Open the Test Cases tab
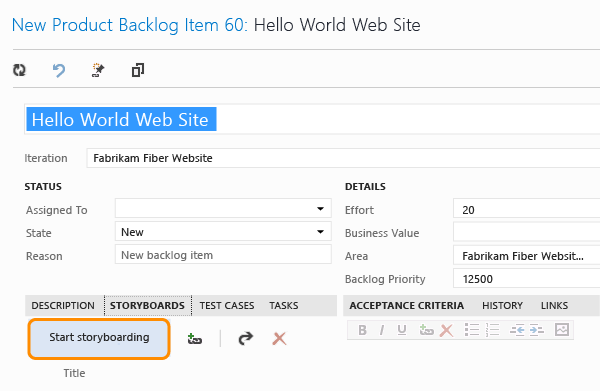This screenshot has height=391, width=600. 227,306
